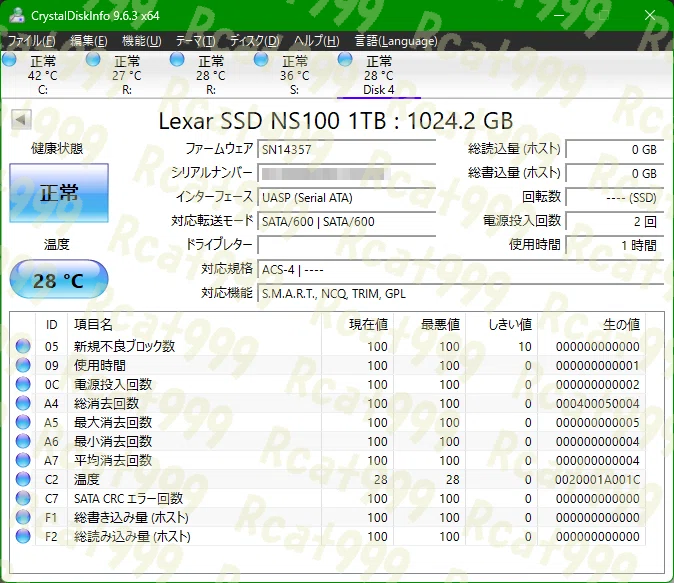
Task: Click status orb of 09 使用時間 row
Action: (x=23, y=365)
